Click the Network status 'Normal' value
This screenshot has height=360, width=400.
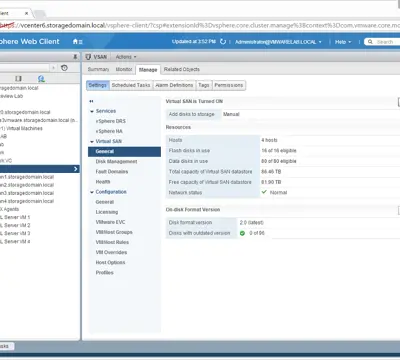[278, 193]
